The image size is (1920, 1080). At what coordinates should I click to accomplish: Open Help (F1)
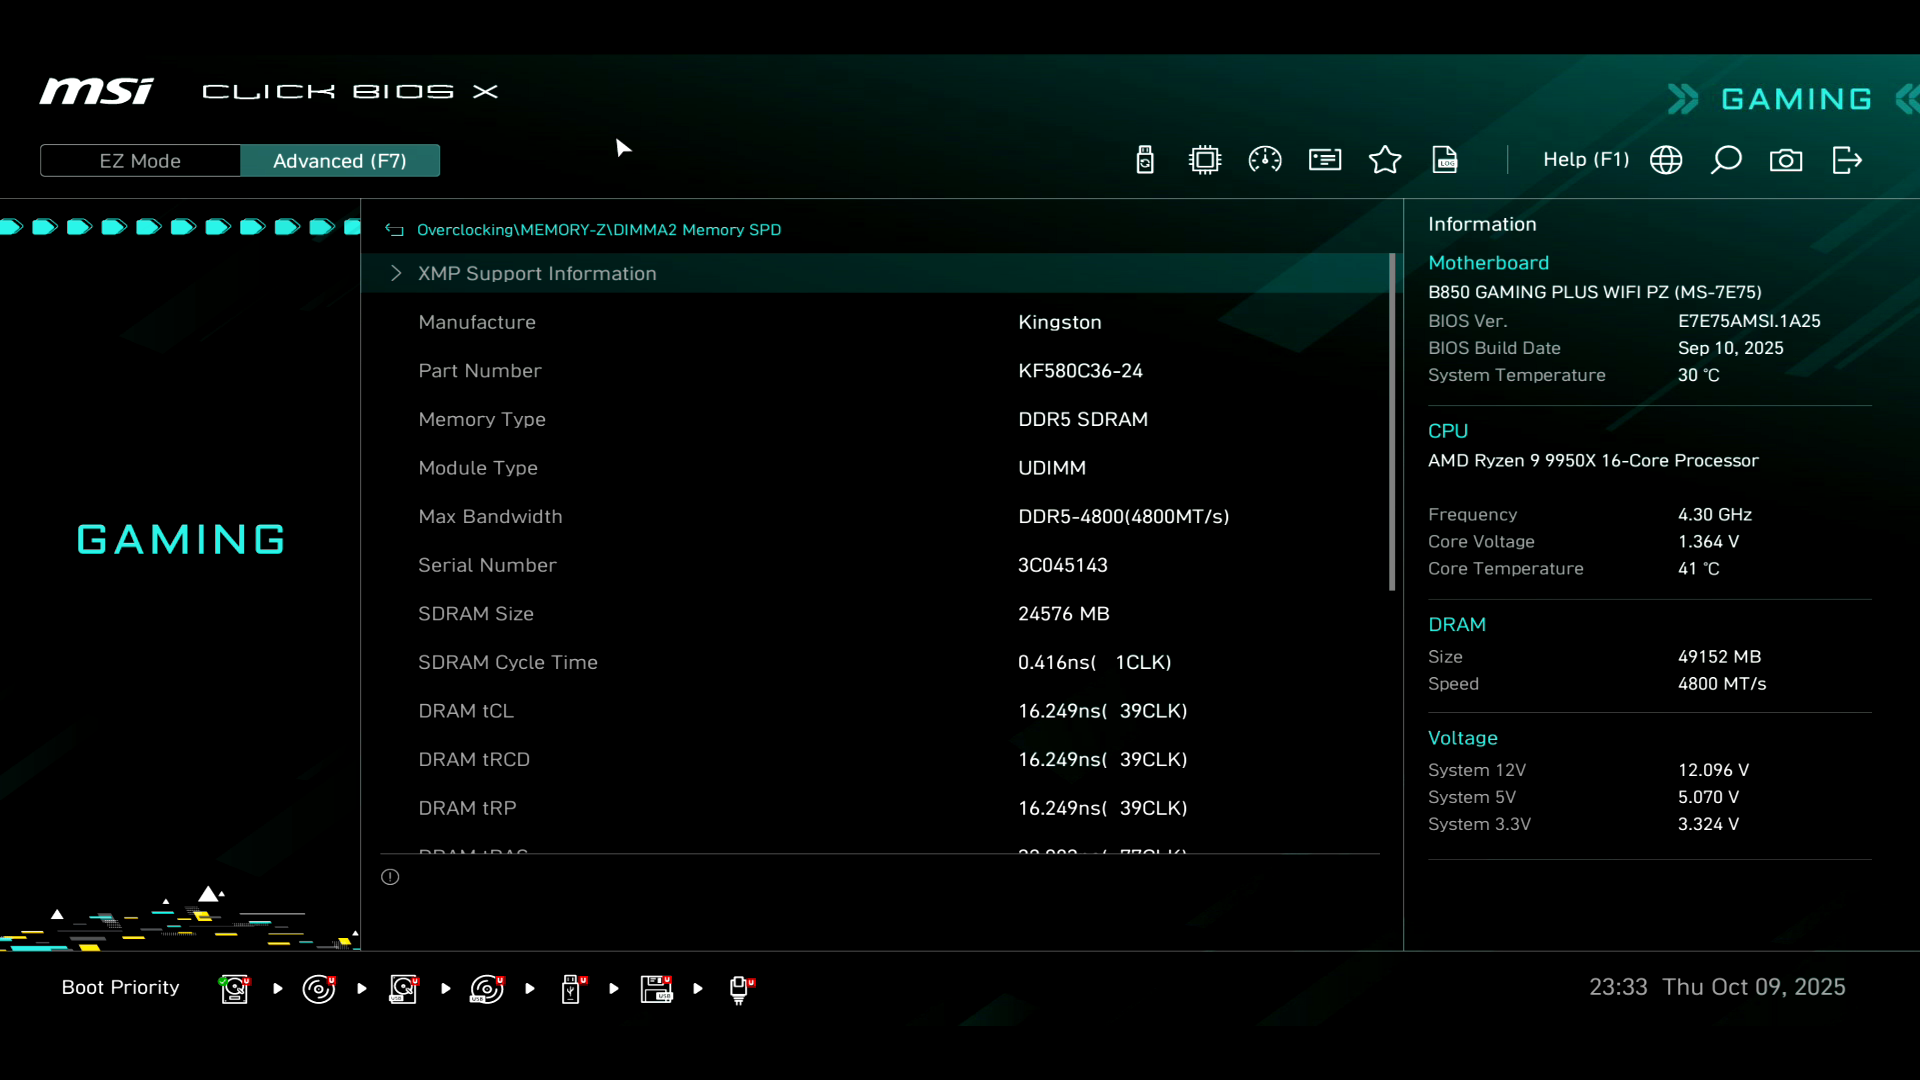point(1586,160)
